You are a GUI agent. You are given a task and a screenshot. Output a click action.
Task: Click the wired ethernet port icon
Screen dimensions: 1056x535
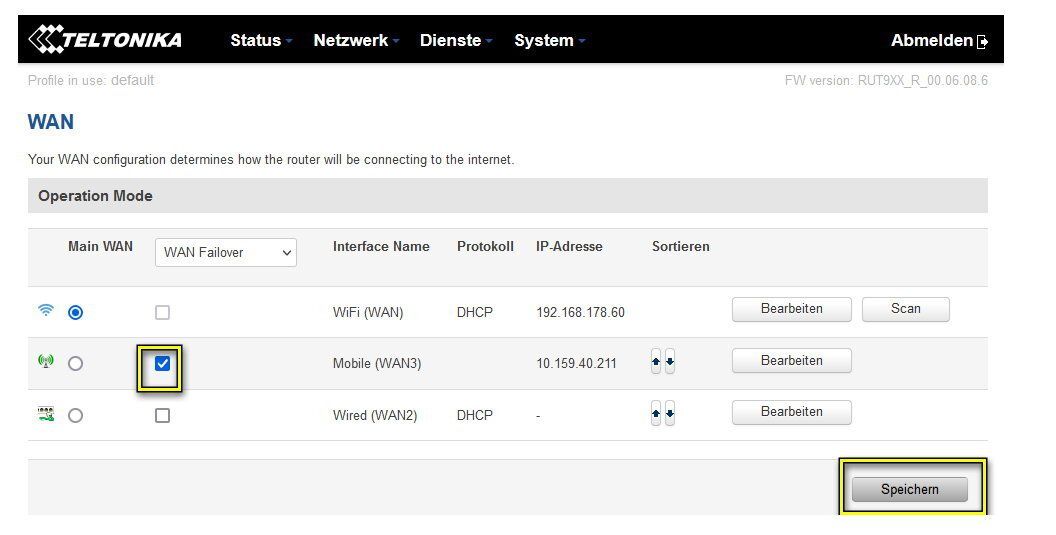click(46, 414)
